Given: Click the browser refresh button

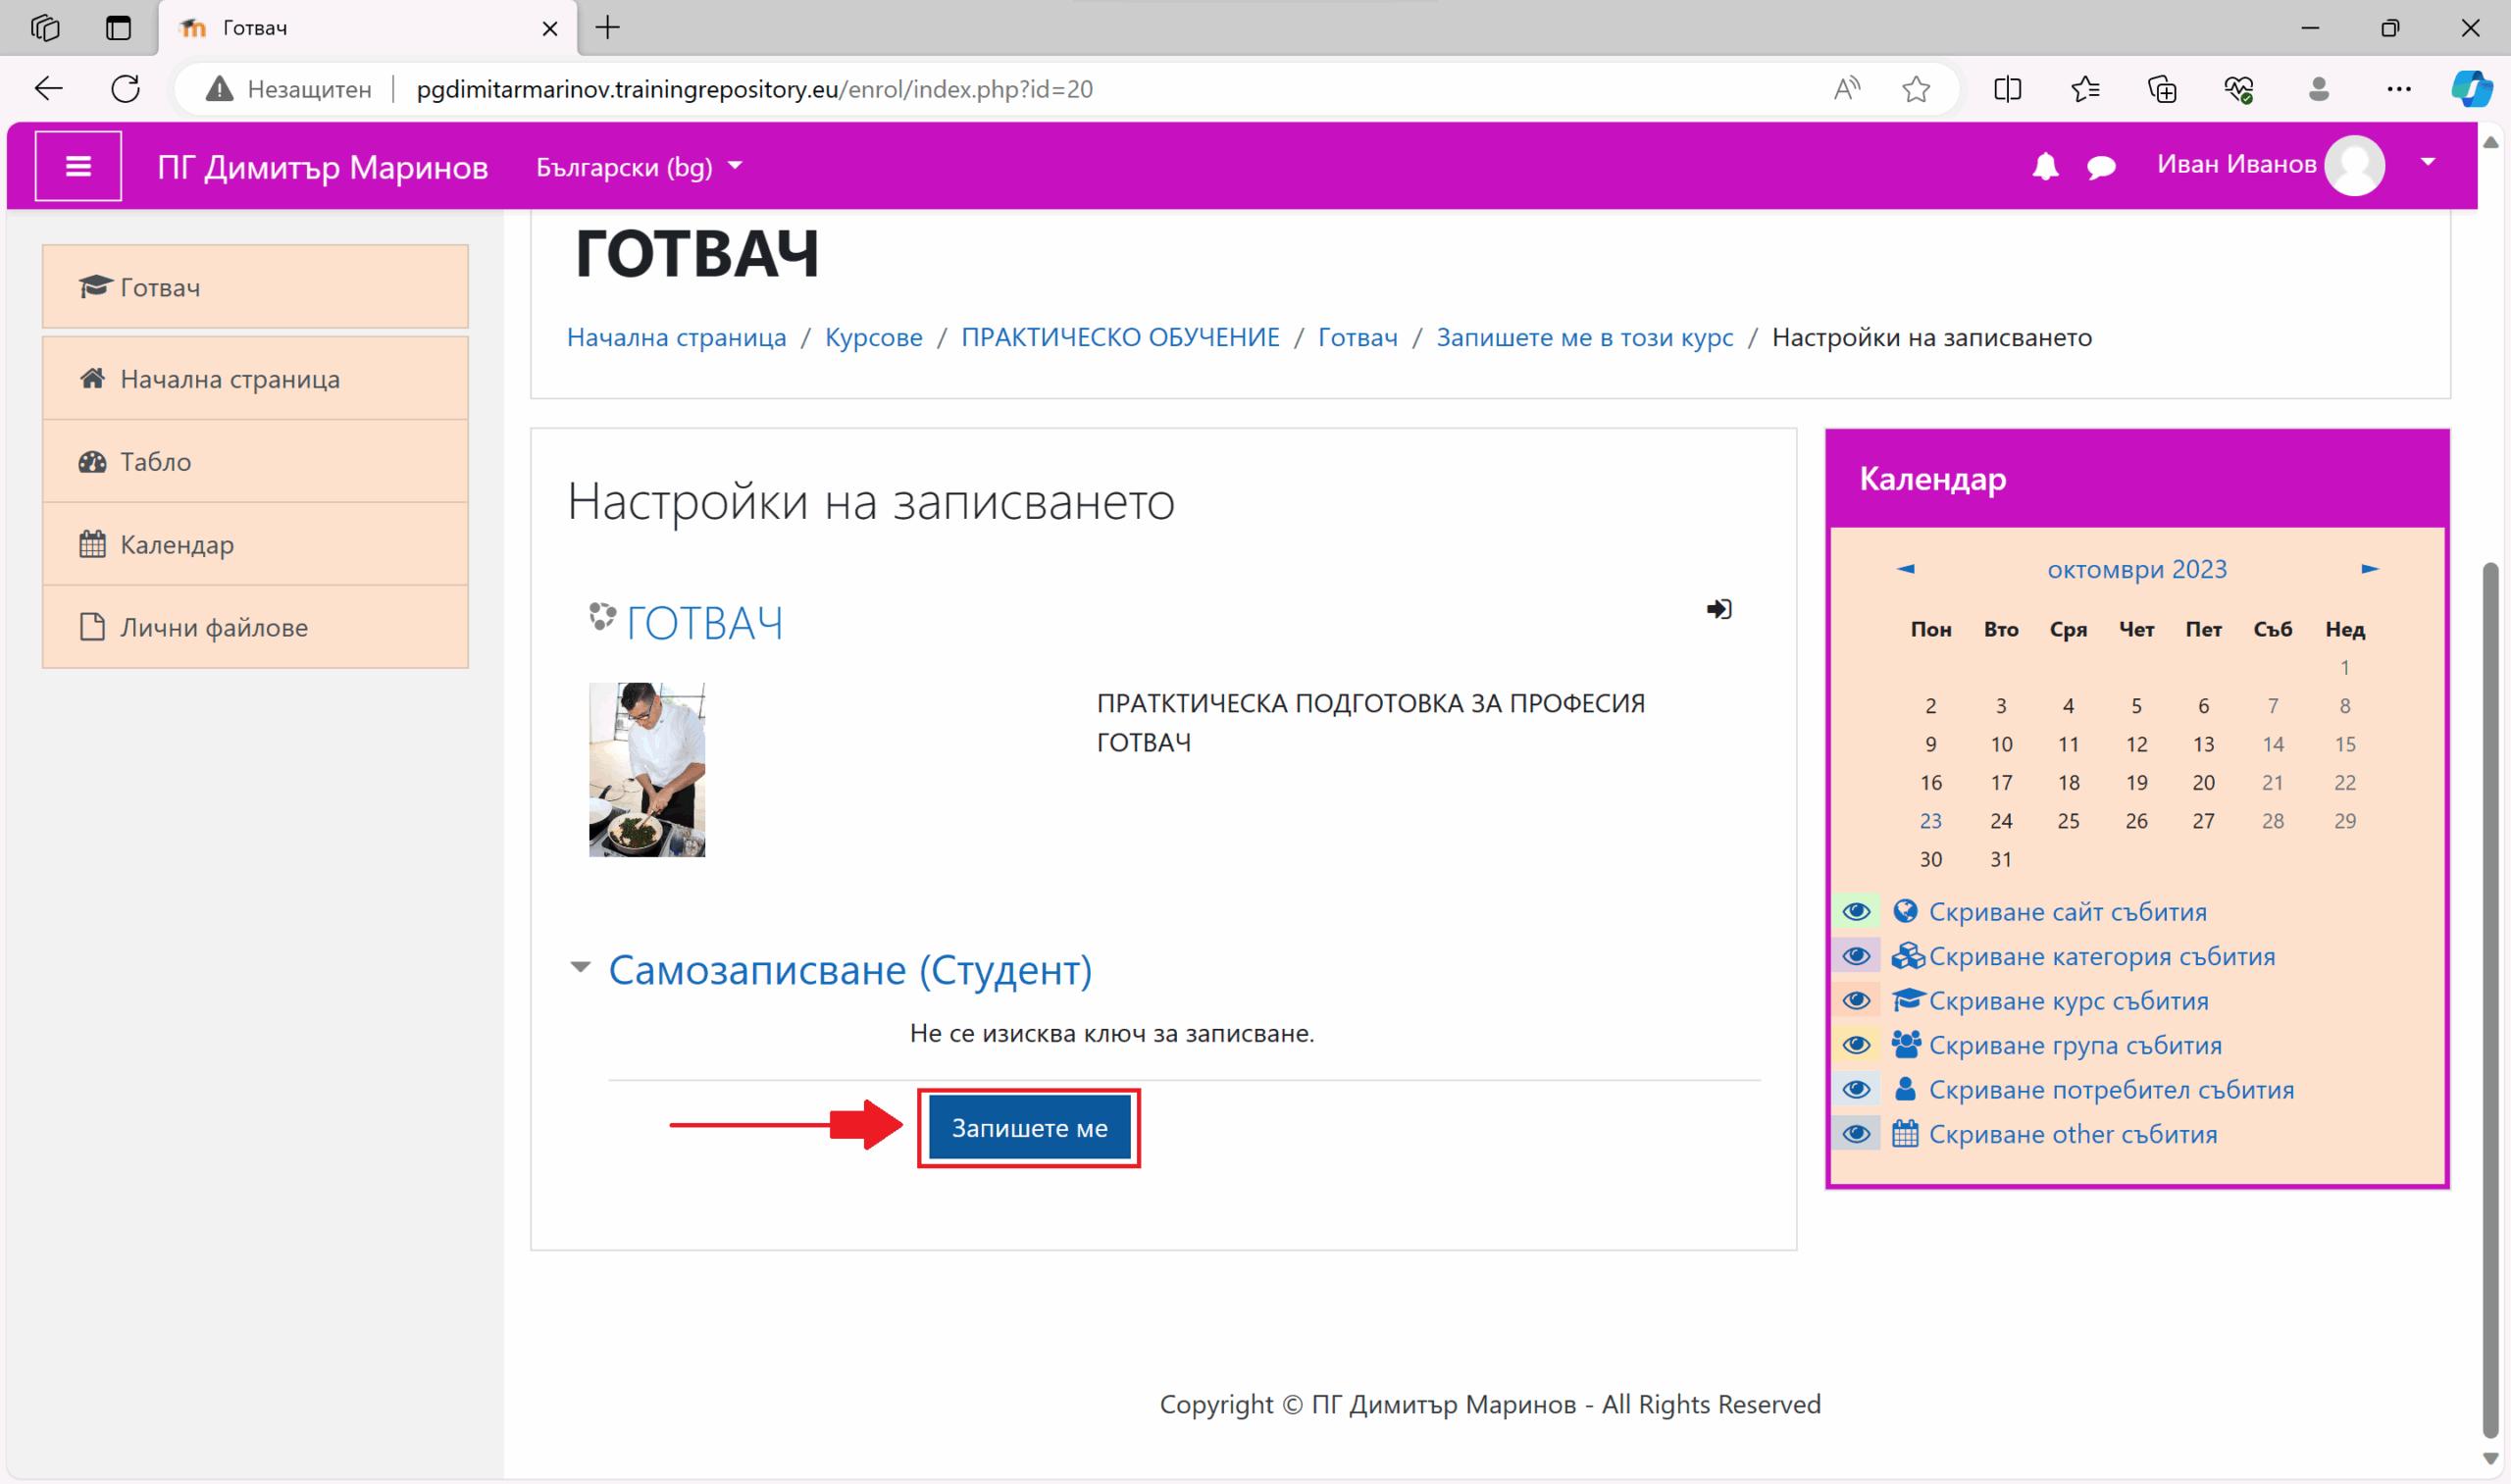Looking at the screenshot, I should tap(126, 89).
